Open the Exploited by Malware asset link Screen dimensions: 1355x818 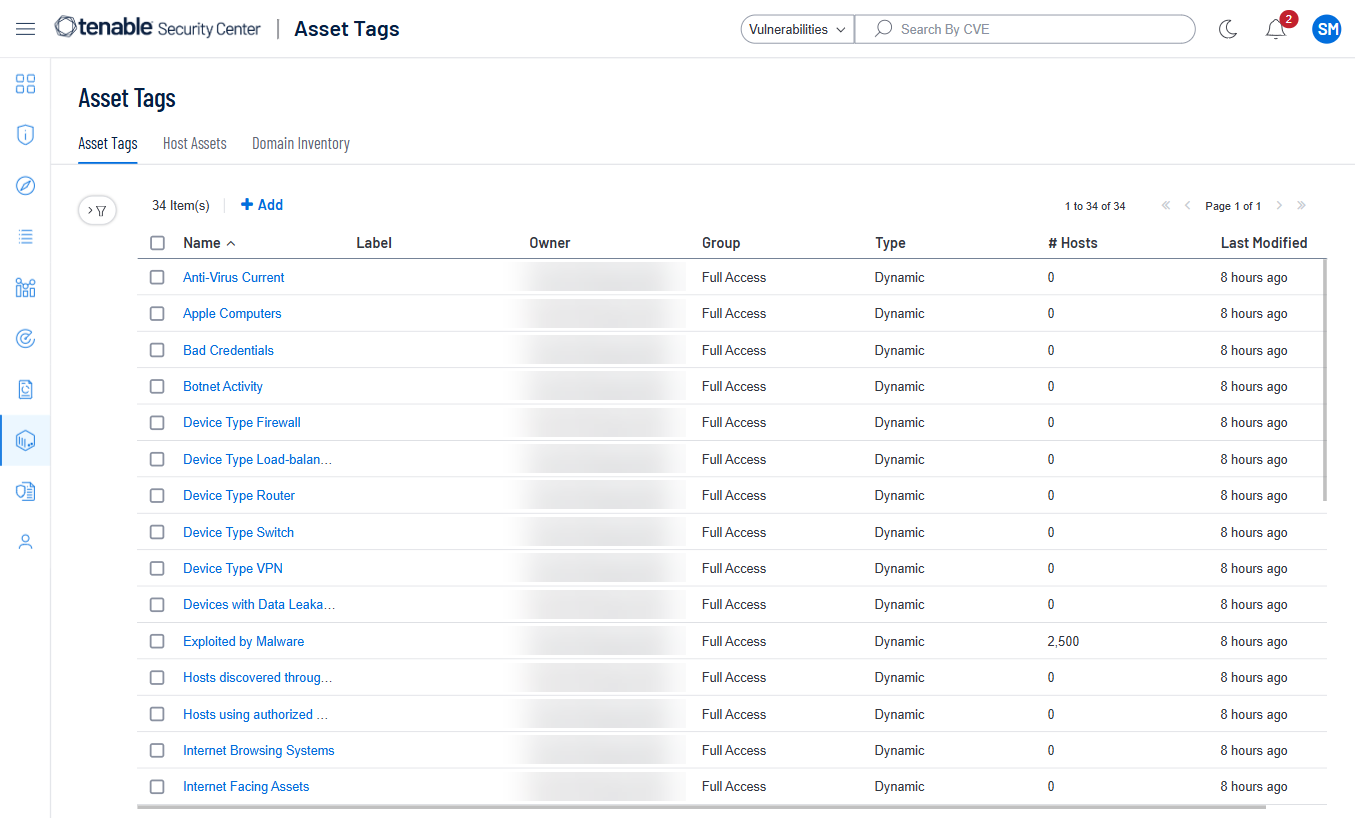[x=244, y=641]
